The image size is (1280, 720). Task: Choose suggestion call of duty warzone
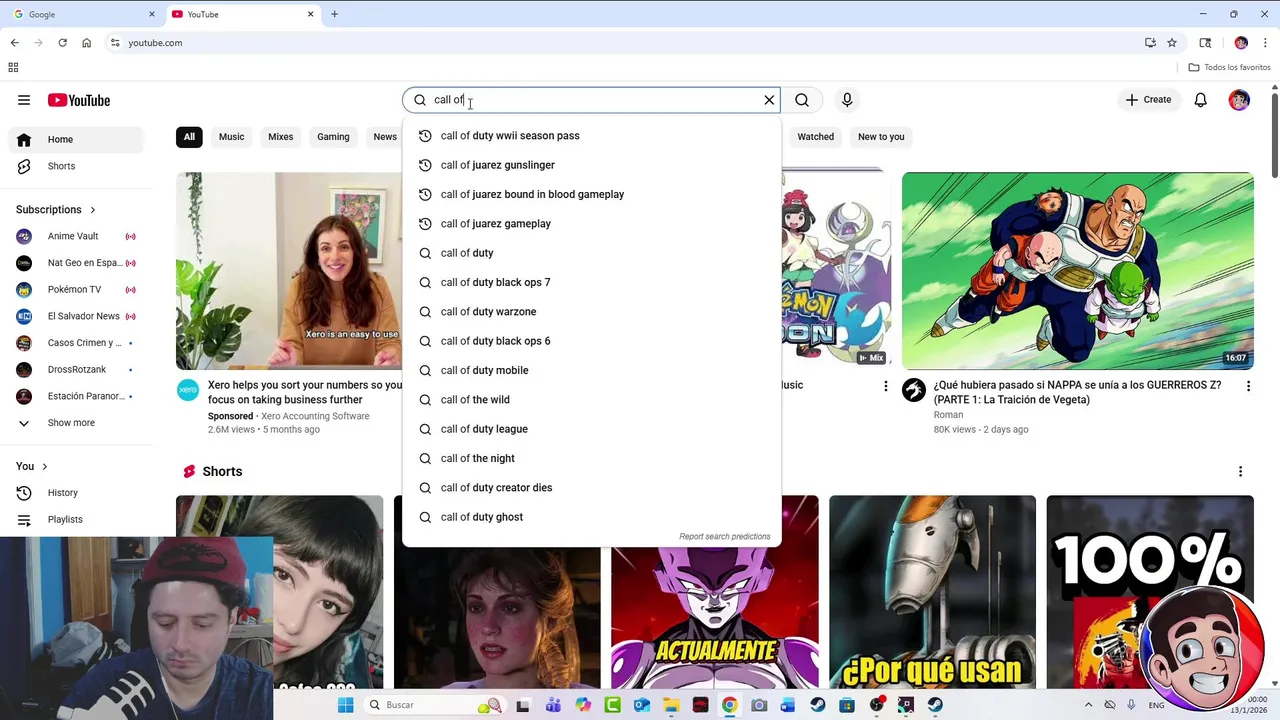pyautogui.click(x=591, y=312)
